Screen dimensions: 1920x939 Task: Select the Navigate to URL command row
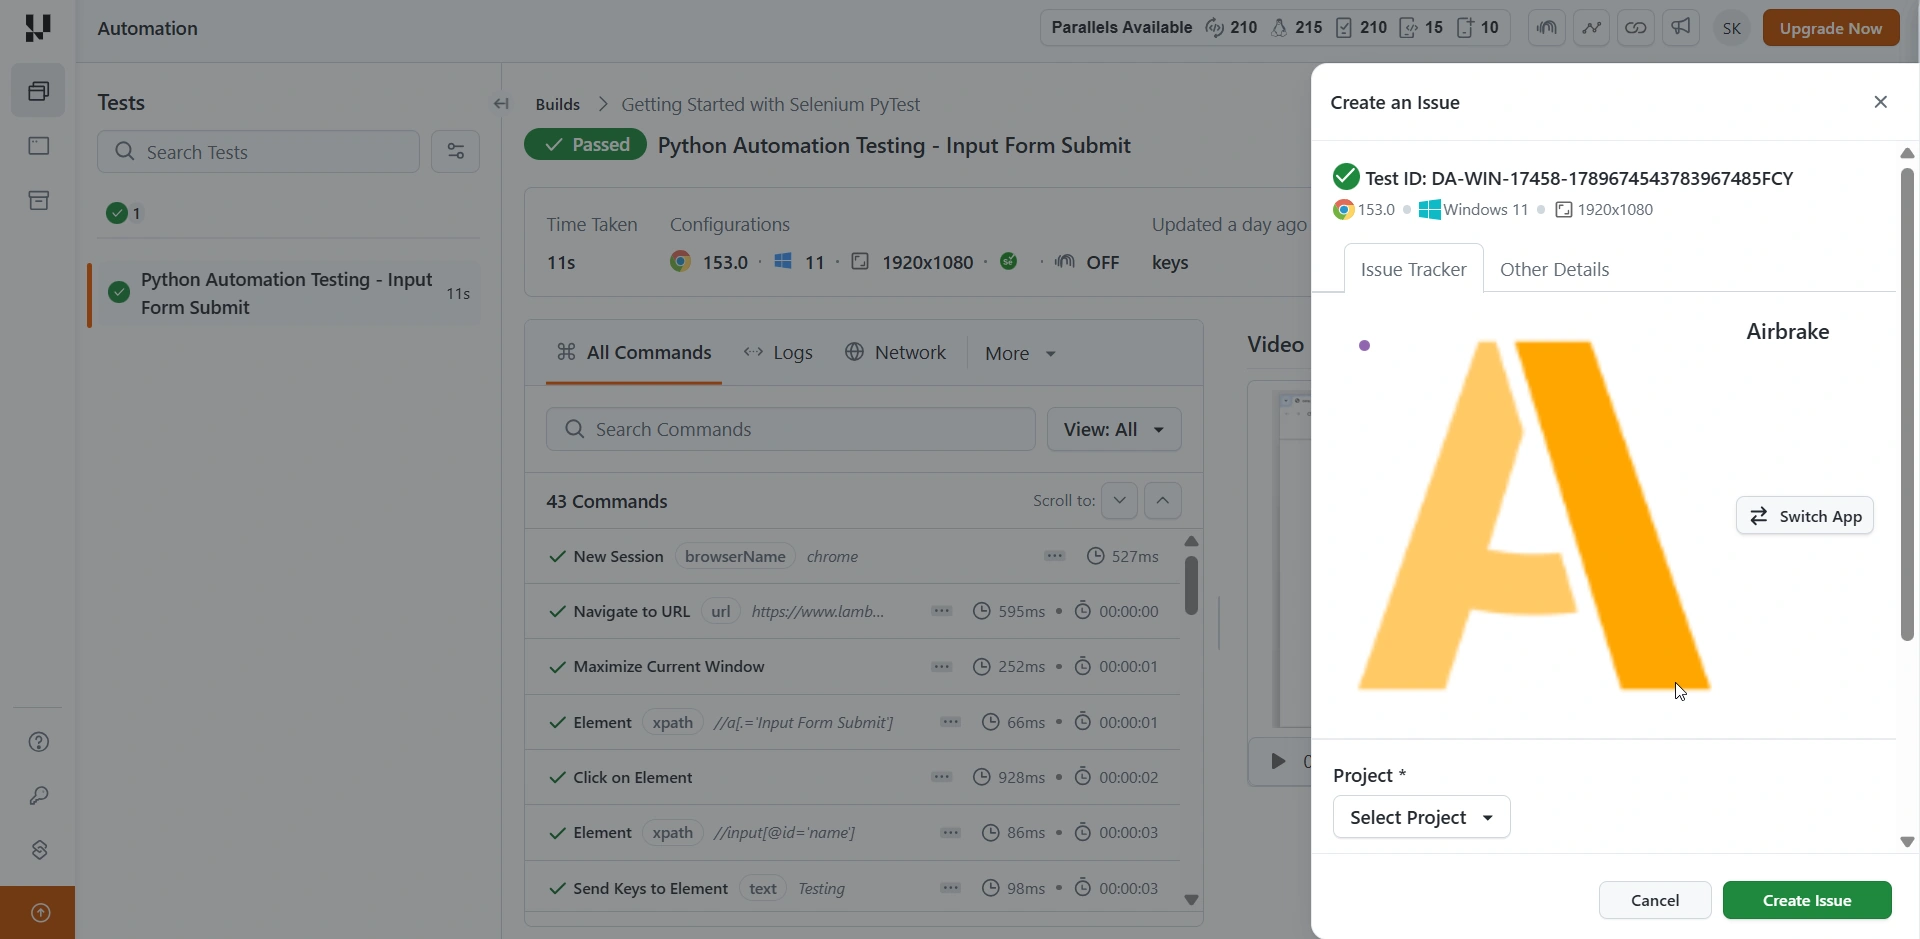[x=853, y=611]
